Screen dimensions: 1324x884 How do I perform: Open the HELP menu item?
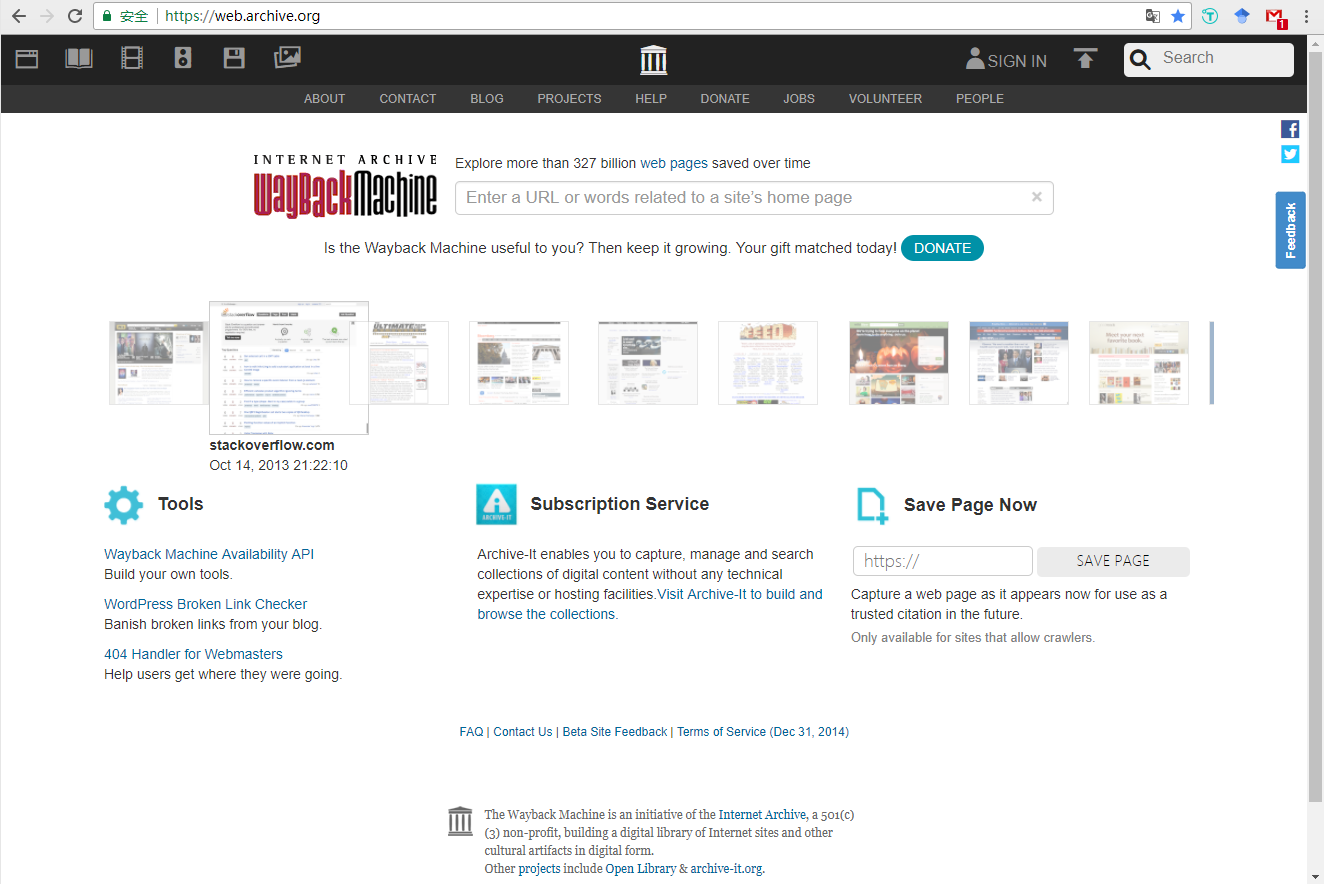pyautogui.click(x=651, y=99)
